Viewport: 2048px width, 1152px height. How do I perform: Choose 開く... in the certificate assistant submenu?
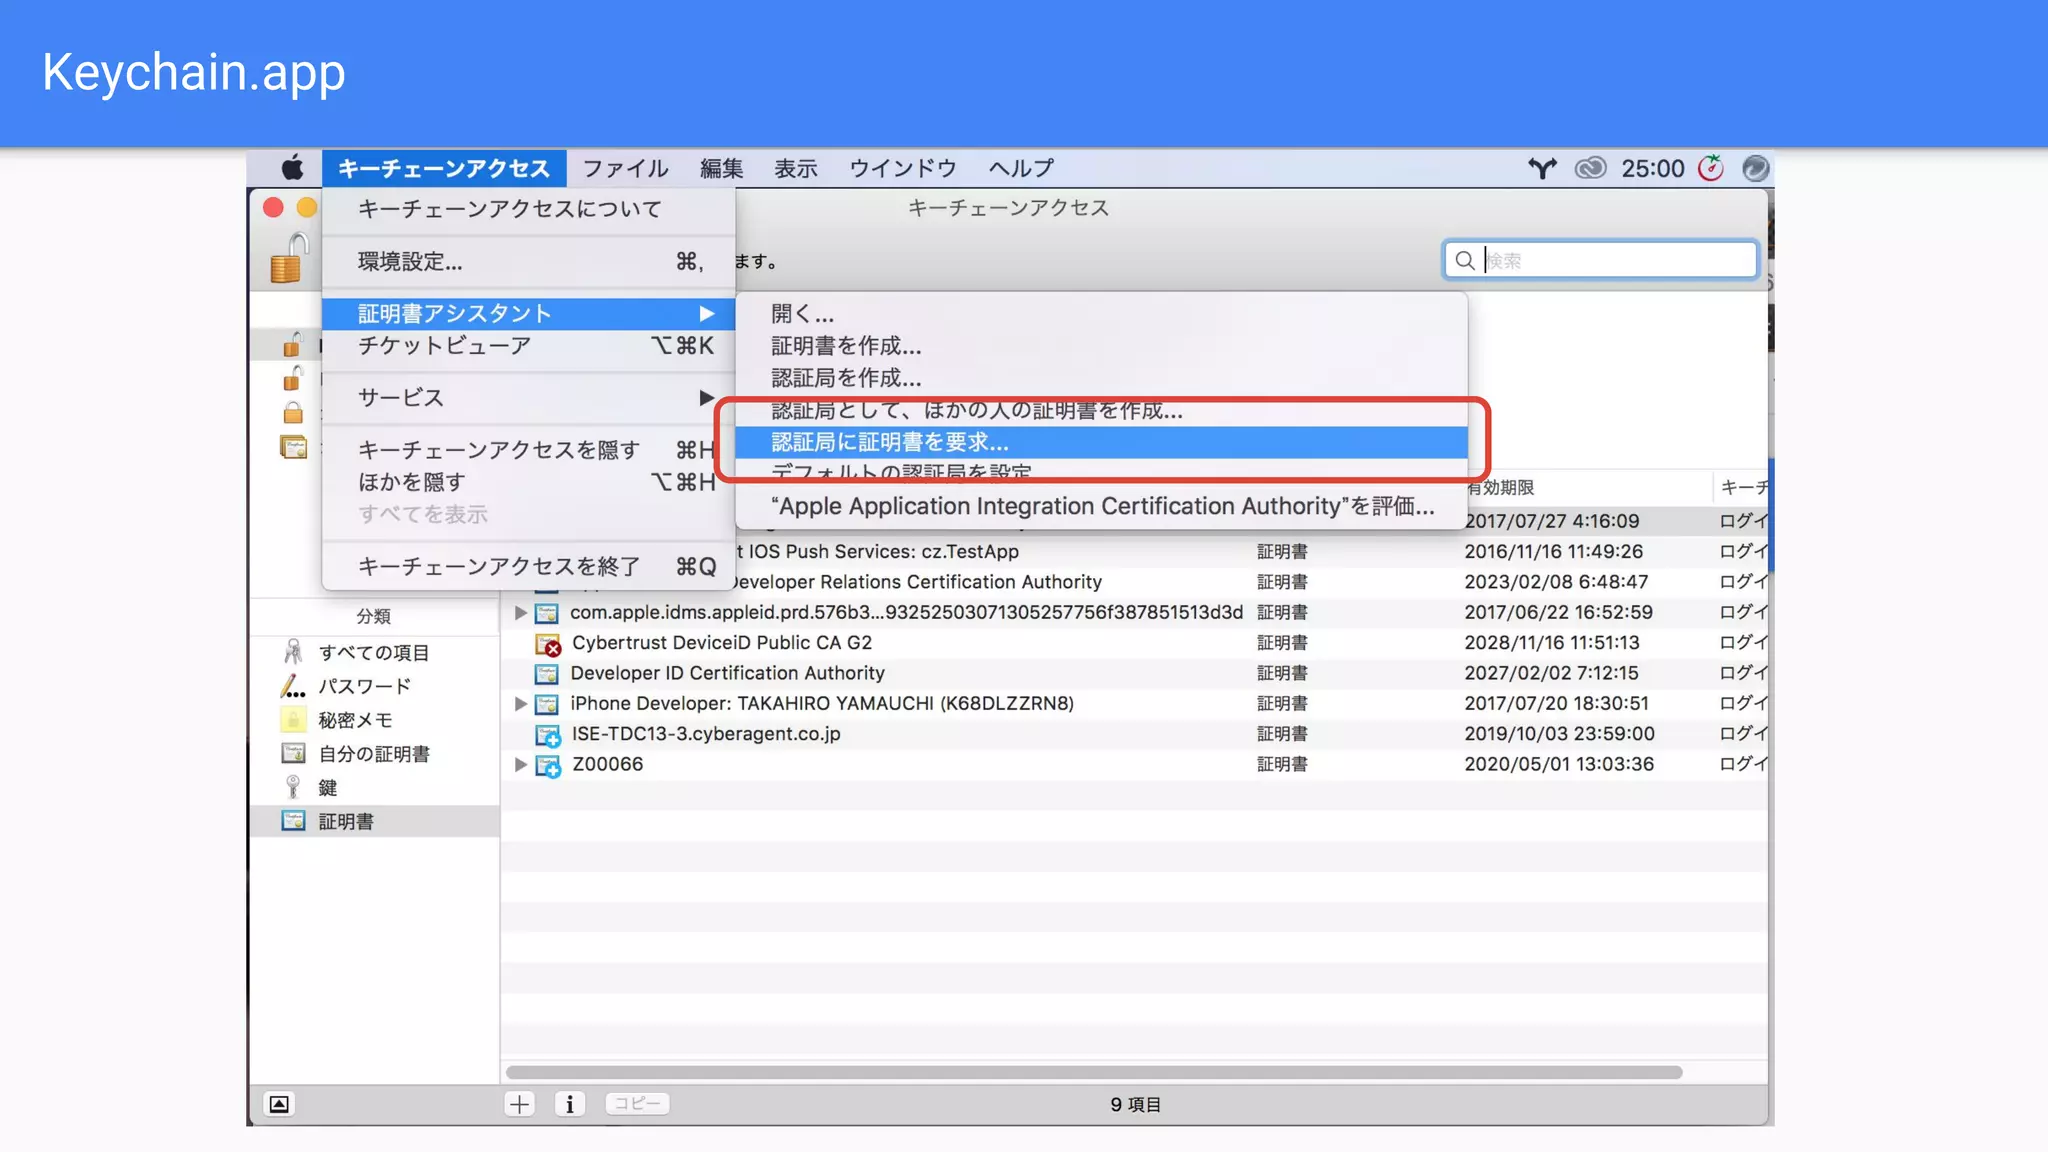1101,314
